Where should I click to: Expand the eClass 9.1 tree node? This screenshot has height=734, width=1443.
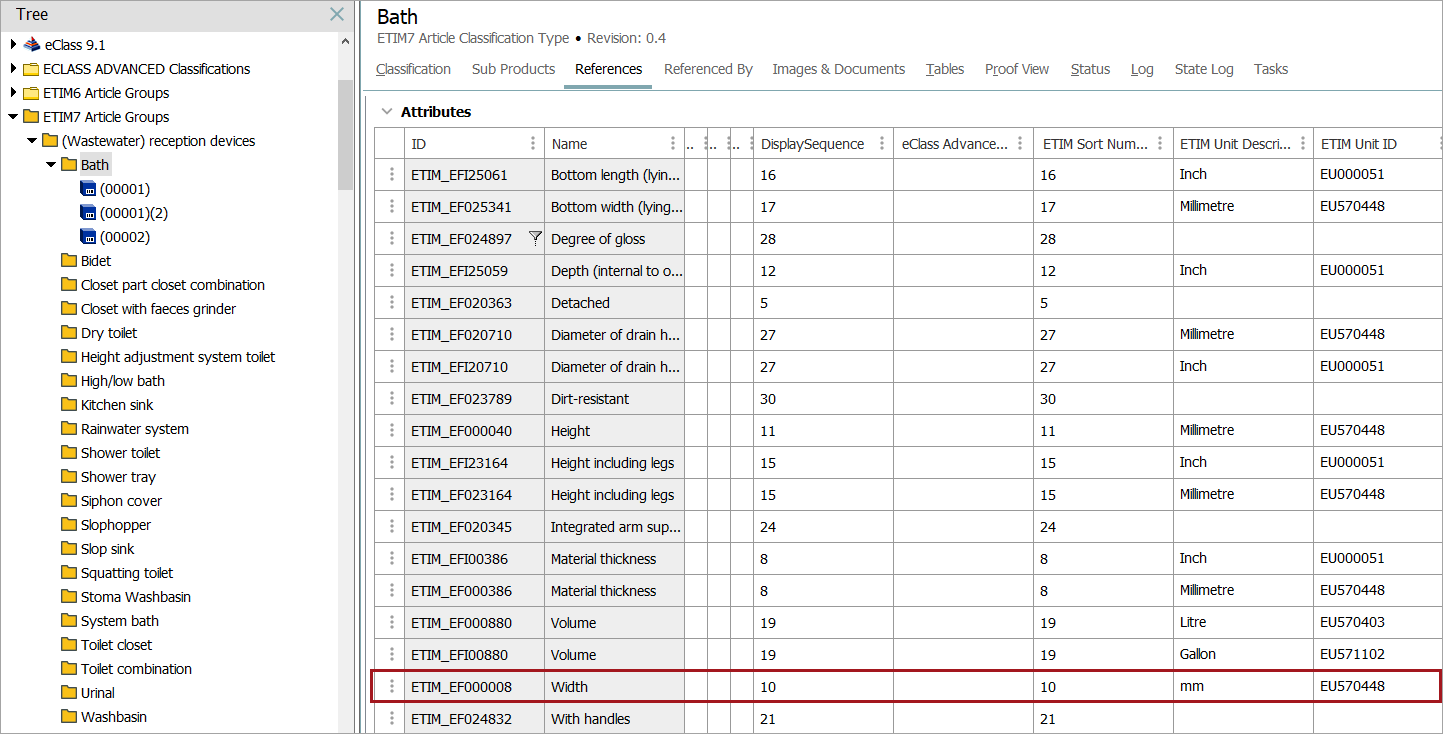[x=13, y=45]
